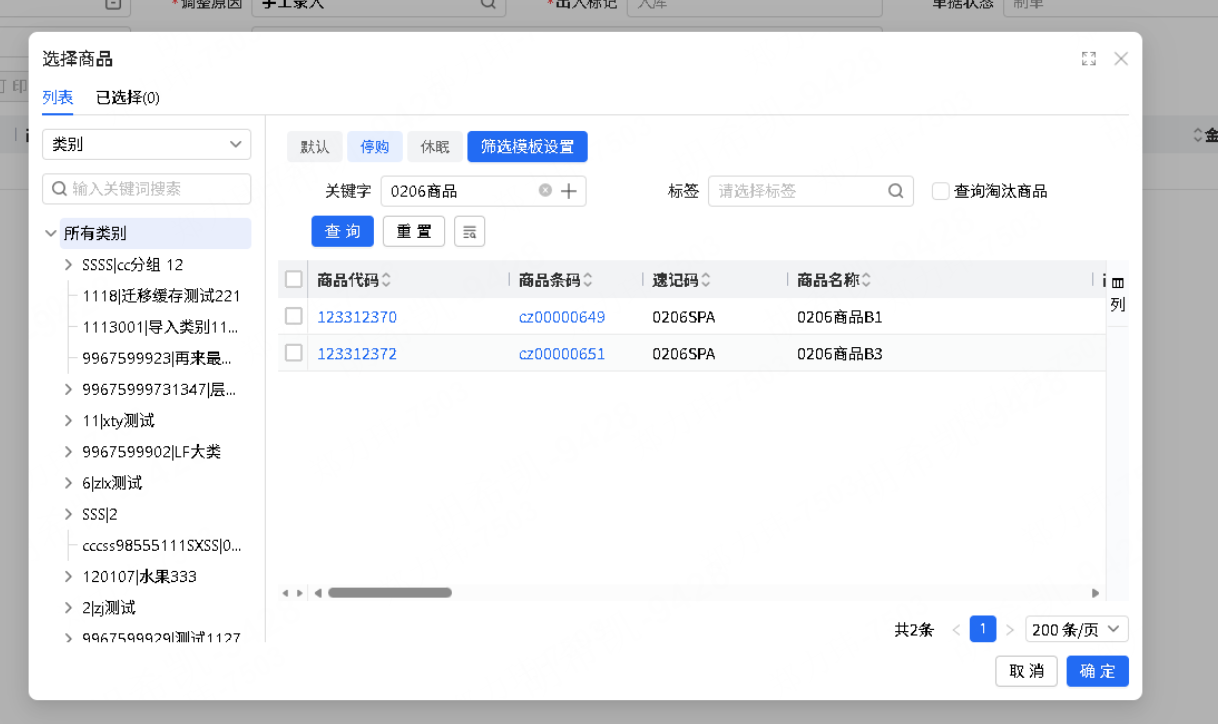Open the 类别 dropdown
Image resolution: width=1218 pixels, height=724 pixels.
point(146,144)
